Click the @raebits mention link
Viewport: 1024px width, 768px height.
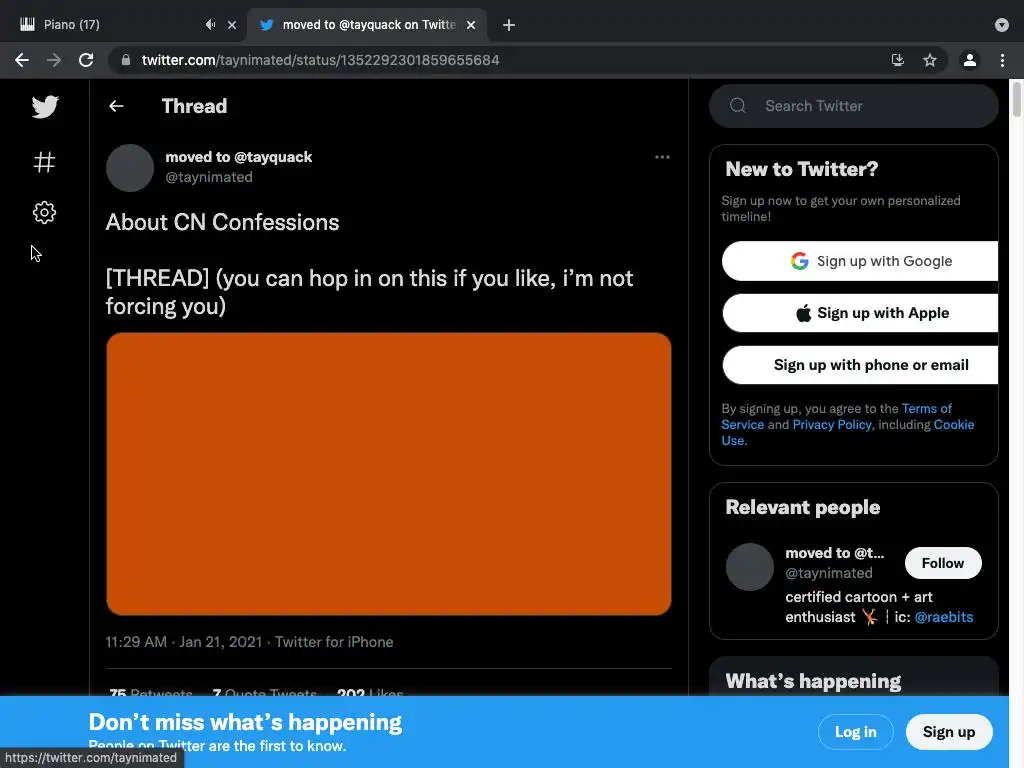pos(944,617)
